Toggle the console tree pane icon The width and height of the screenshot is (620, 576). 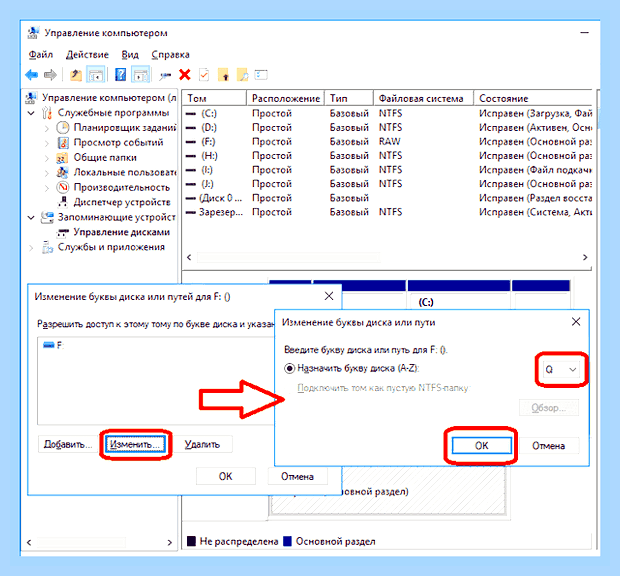95,75
